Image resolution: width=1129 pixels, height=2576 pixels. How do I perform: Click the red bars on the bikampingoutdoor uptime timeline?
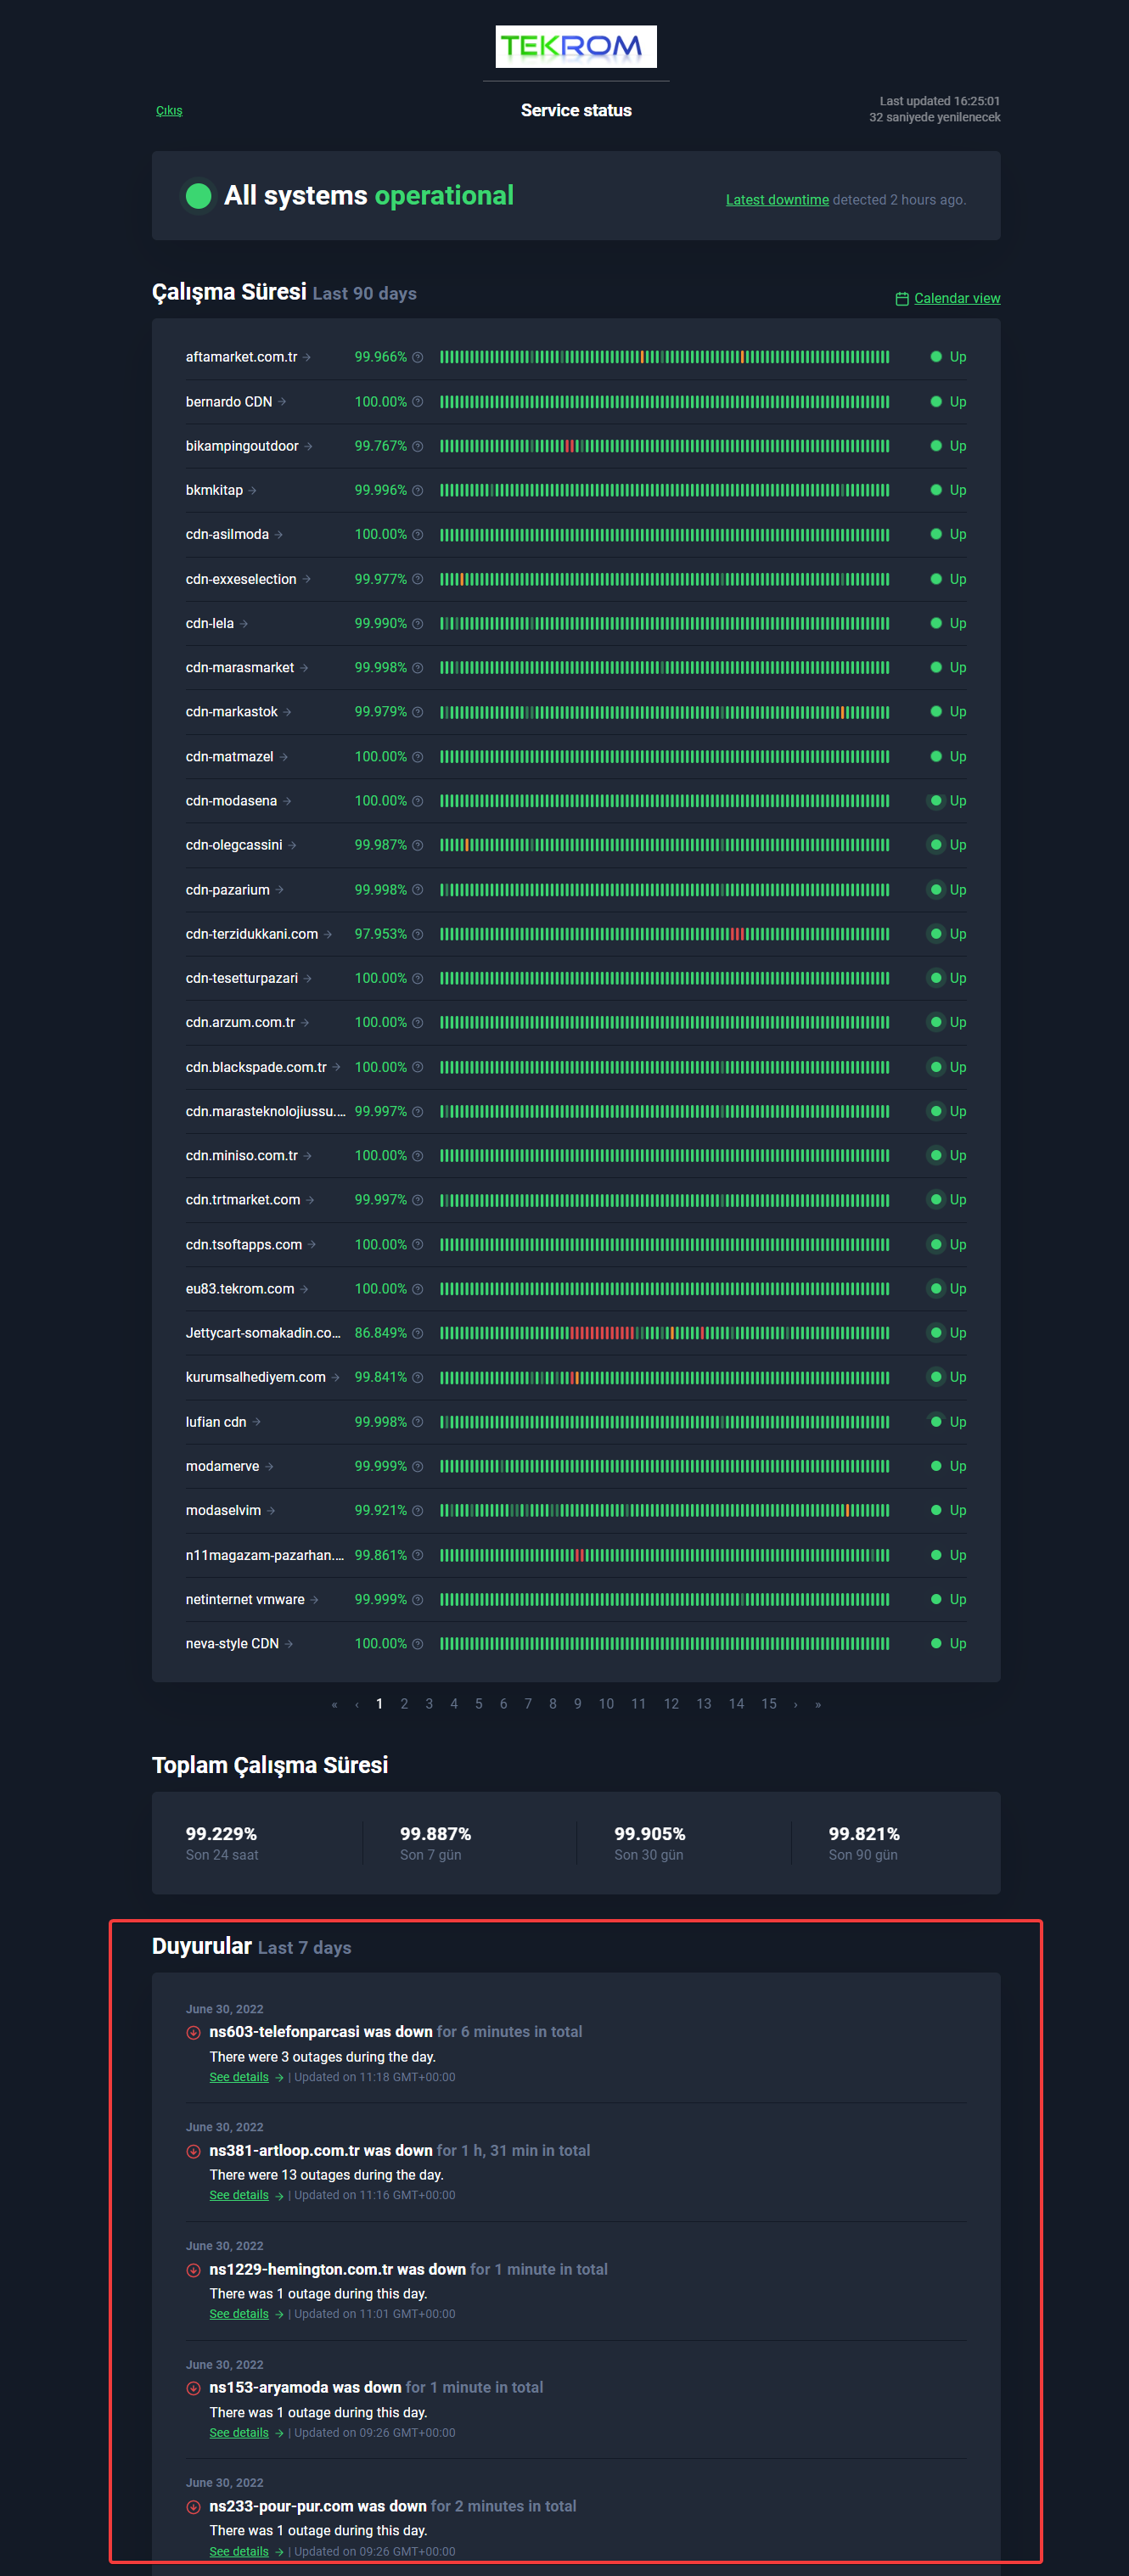[570, 446]
